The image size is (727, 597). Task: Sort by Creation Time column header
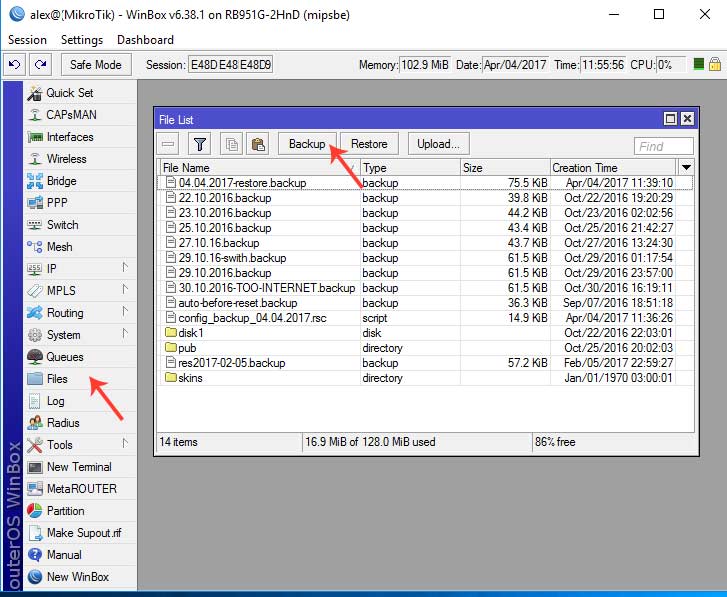(613, 167)
